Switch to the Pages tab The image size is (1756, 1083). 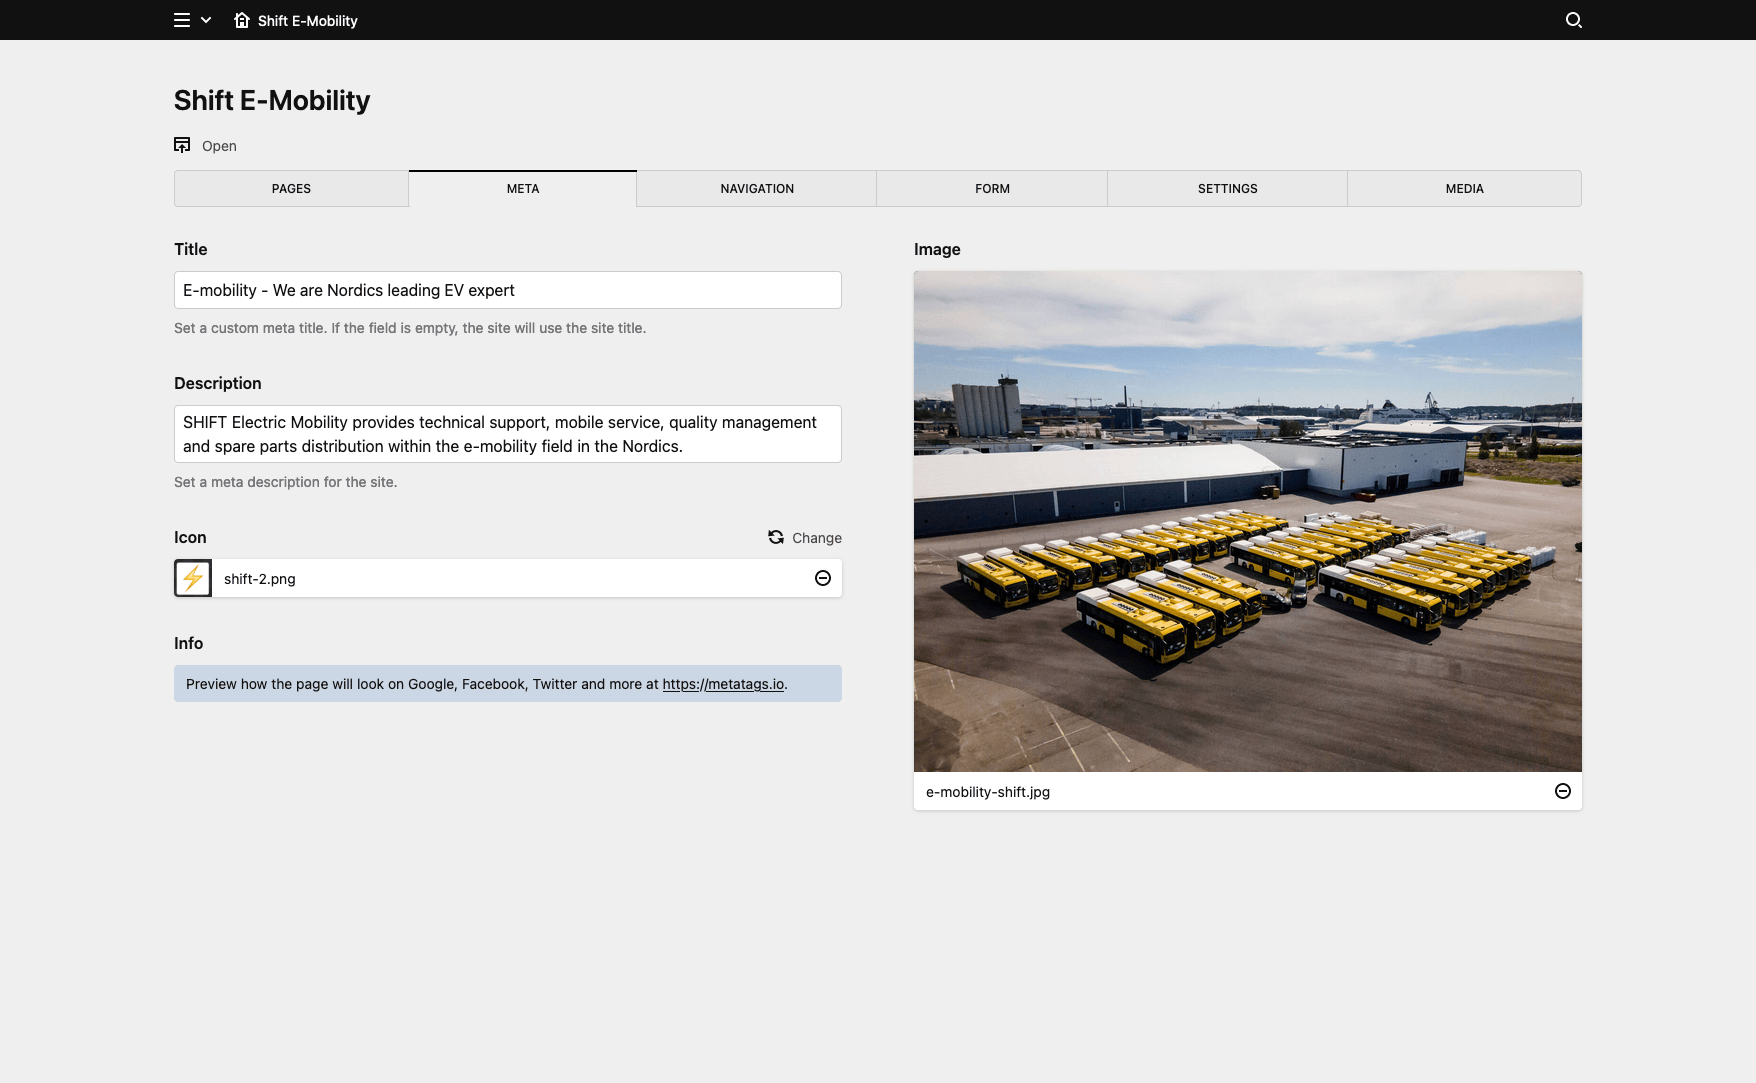(291, 188)
